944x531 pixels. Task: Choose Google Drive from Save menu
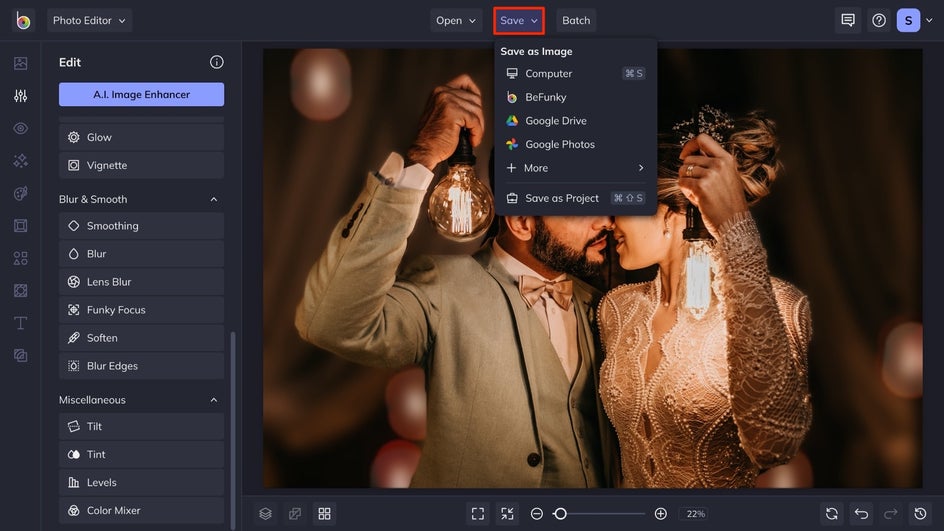tap(555, 121)
